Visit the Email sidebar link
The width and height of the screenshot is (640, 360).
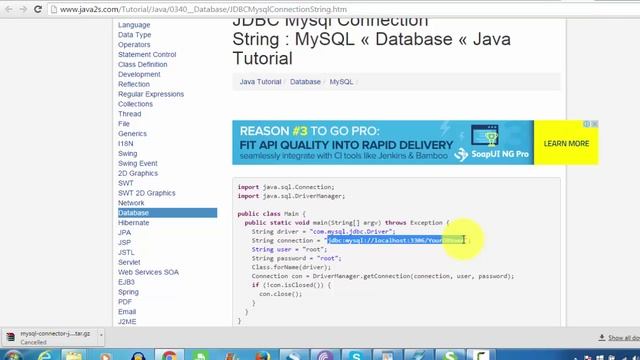pyautogui.click(x=127, y=312)
